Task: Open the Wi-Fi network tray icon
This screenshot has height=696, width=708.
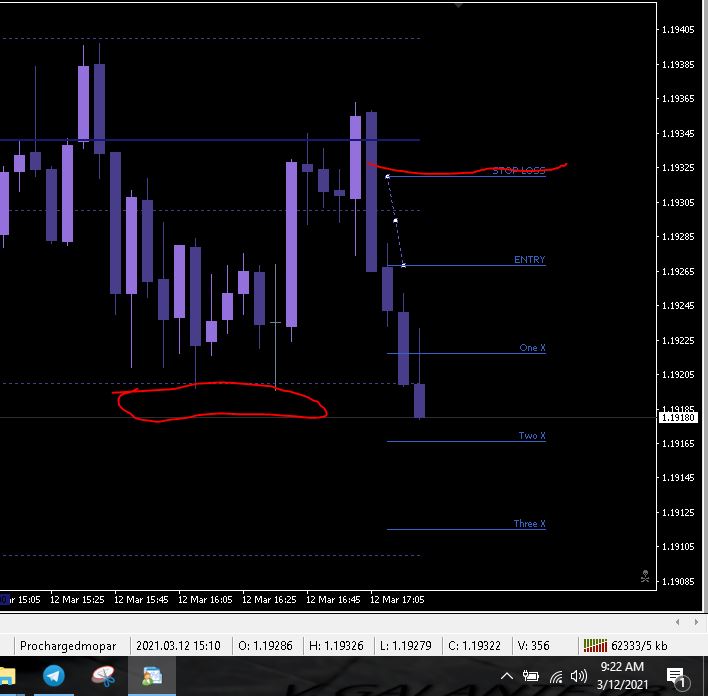Action: click(556, 677)
